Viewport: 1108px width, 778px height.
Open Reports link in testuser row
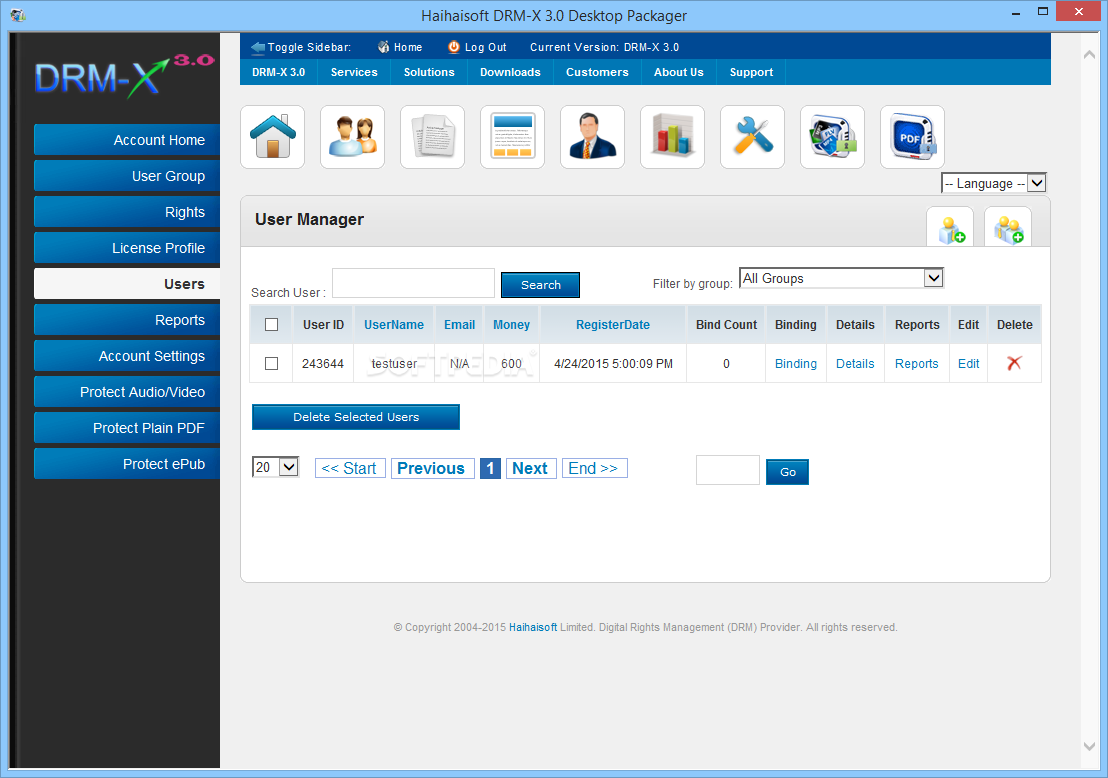click(917, 363)
